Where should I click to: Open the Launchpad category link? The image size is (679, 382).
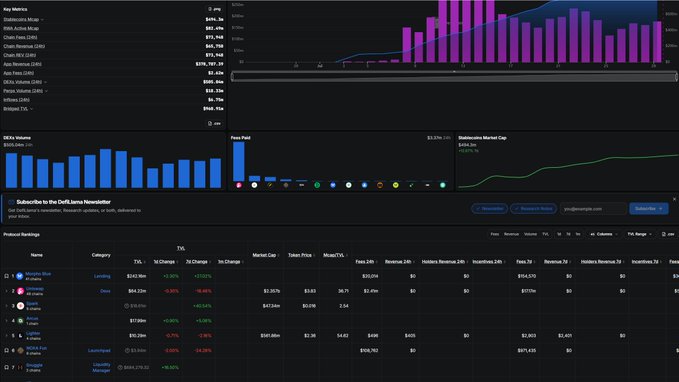pyautogui.click(x=99, y=350)
